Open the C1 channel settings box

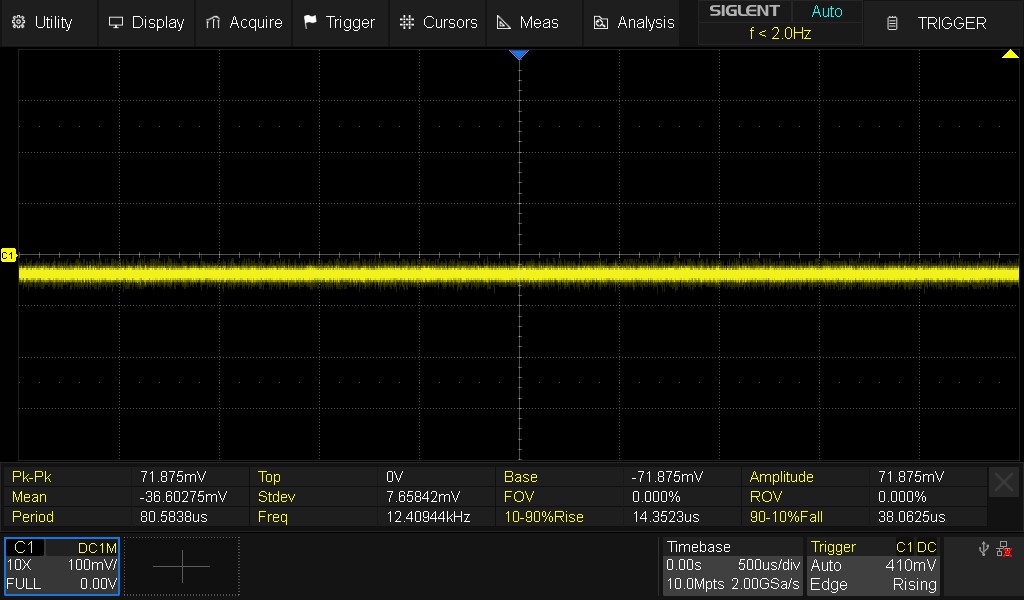[62, 566]
